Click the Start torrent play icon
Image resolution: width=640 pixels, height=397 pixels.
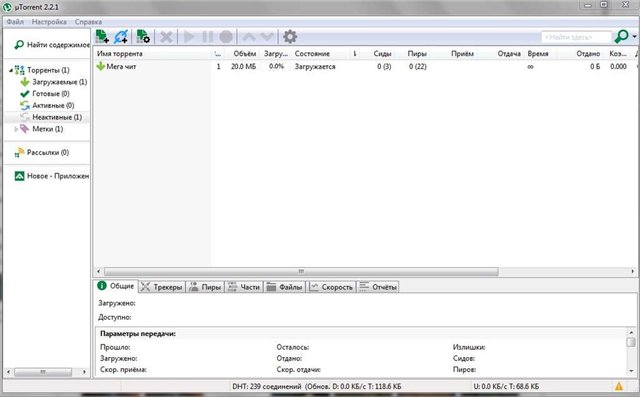click(188, 37)
